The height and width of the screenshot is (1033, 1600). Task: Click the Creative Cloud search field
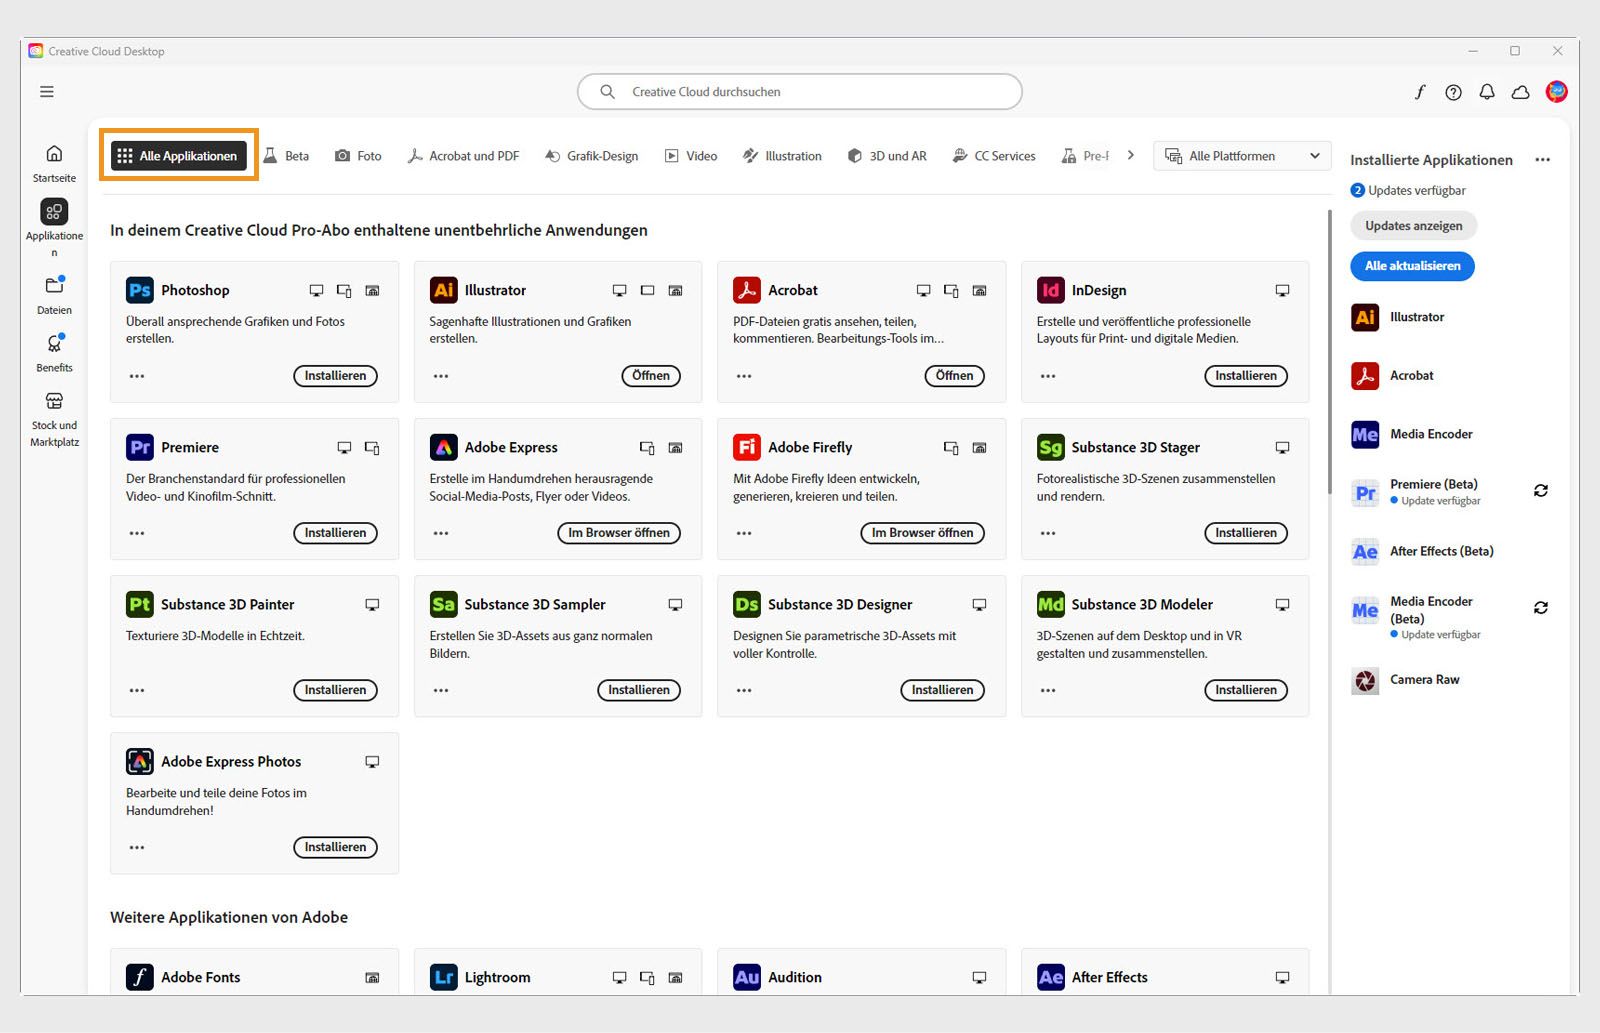click(x=799, y=91)
